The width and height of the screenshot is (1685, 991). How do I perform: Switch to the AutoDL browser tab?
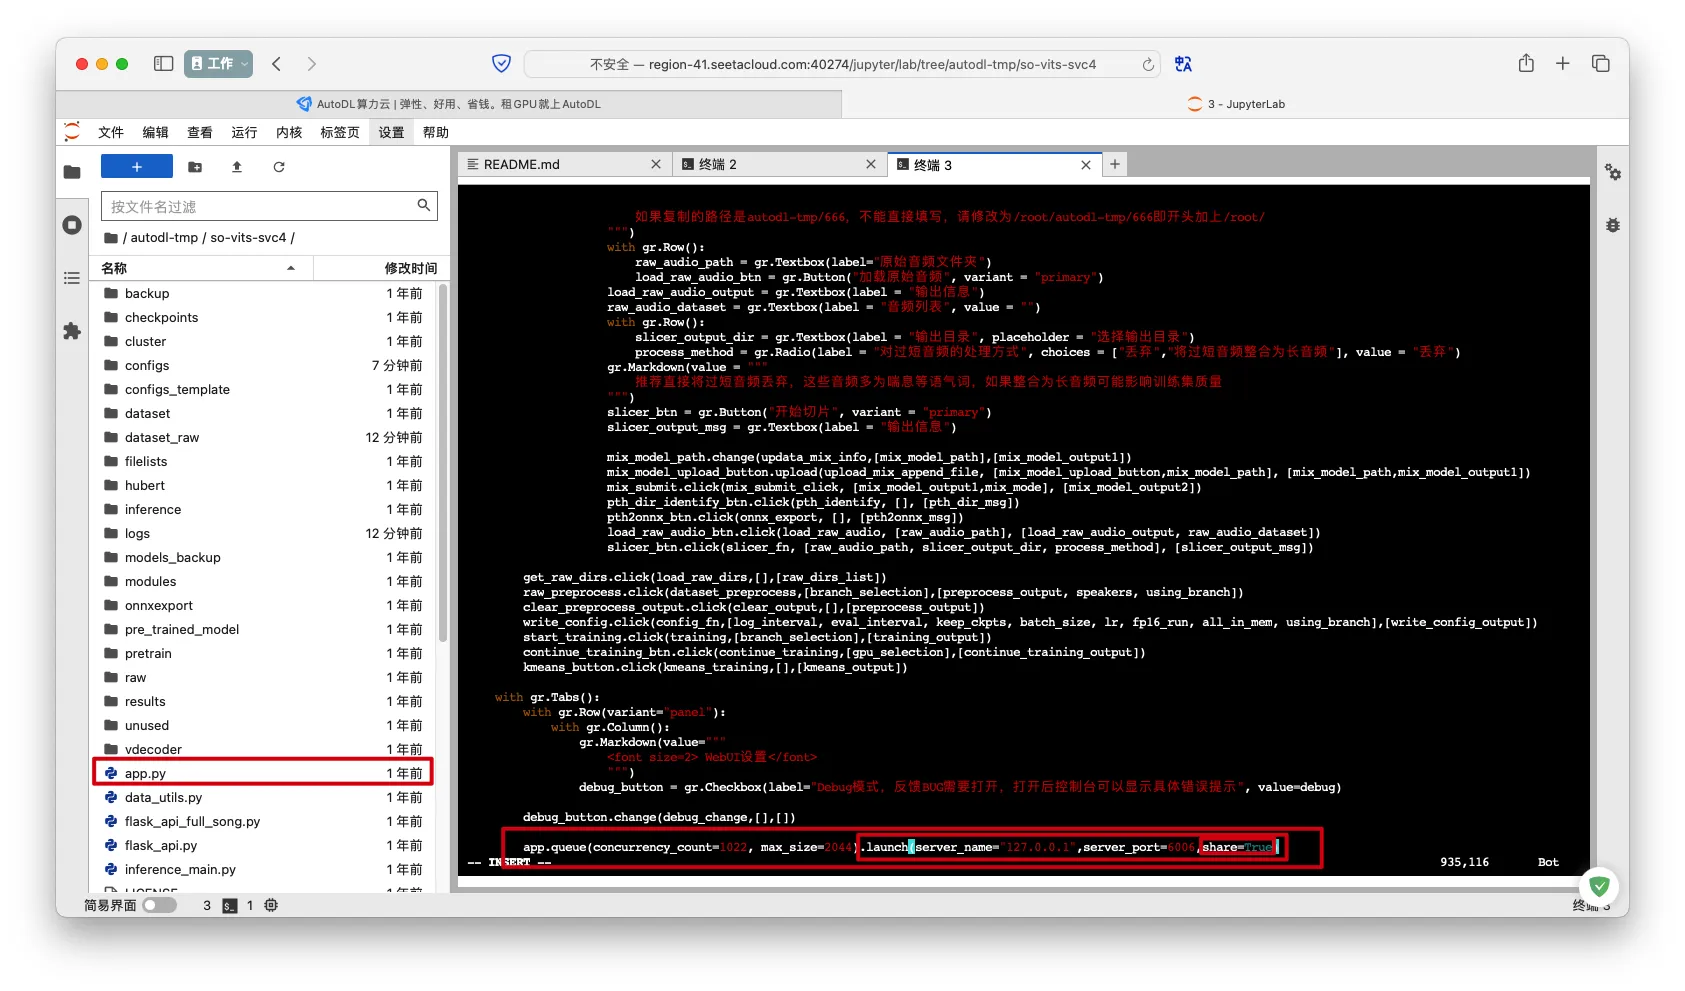point(449,104)
